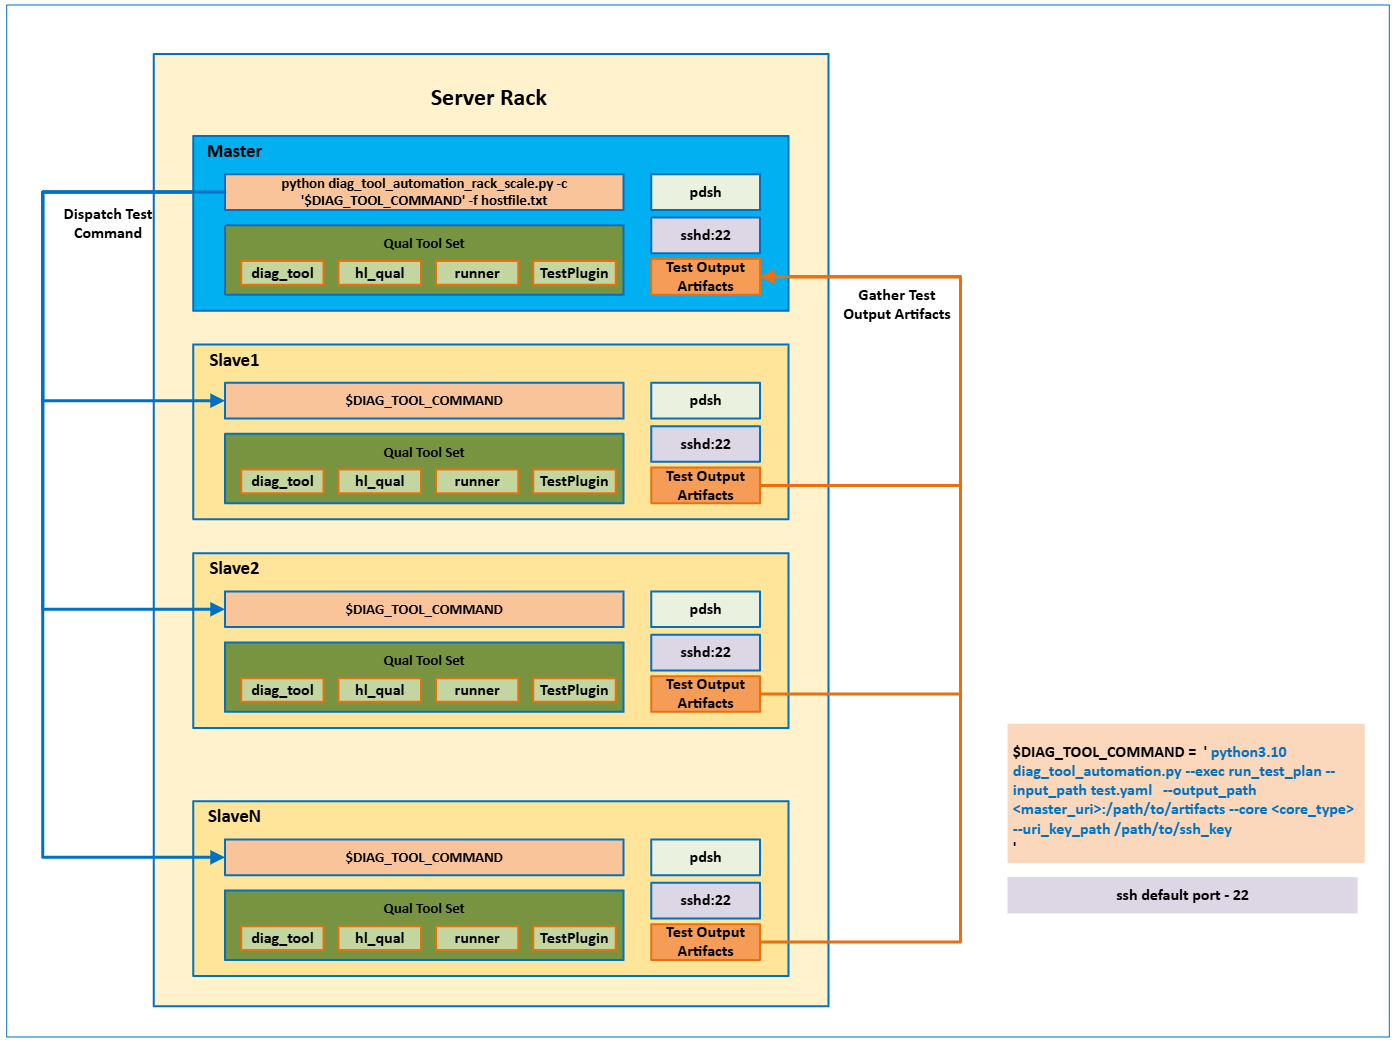Click the hl_qual box inside Slave1
Image resolution: width=1396 pixels, height=1042 pixels.
pyautogui.click(x=379, y=481)
